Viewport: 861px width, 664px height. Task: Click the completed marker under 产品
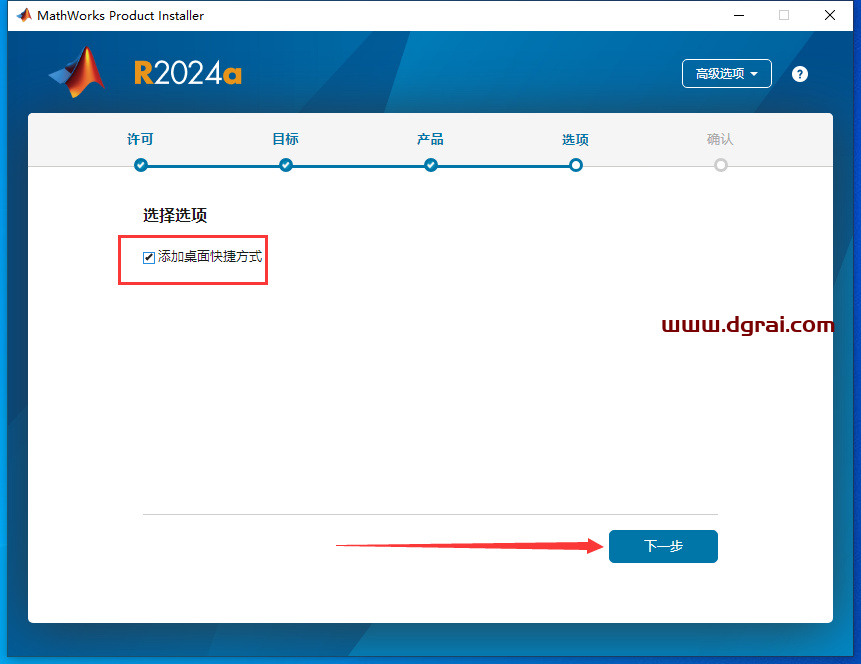[x=430, y=165]
